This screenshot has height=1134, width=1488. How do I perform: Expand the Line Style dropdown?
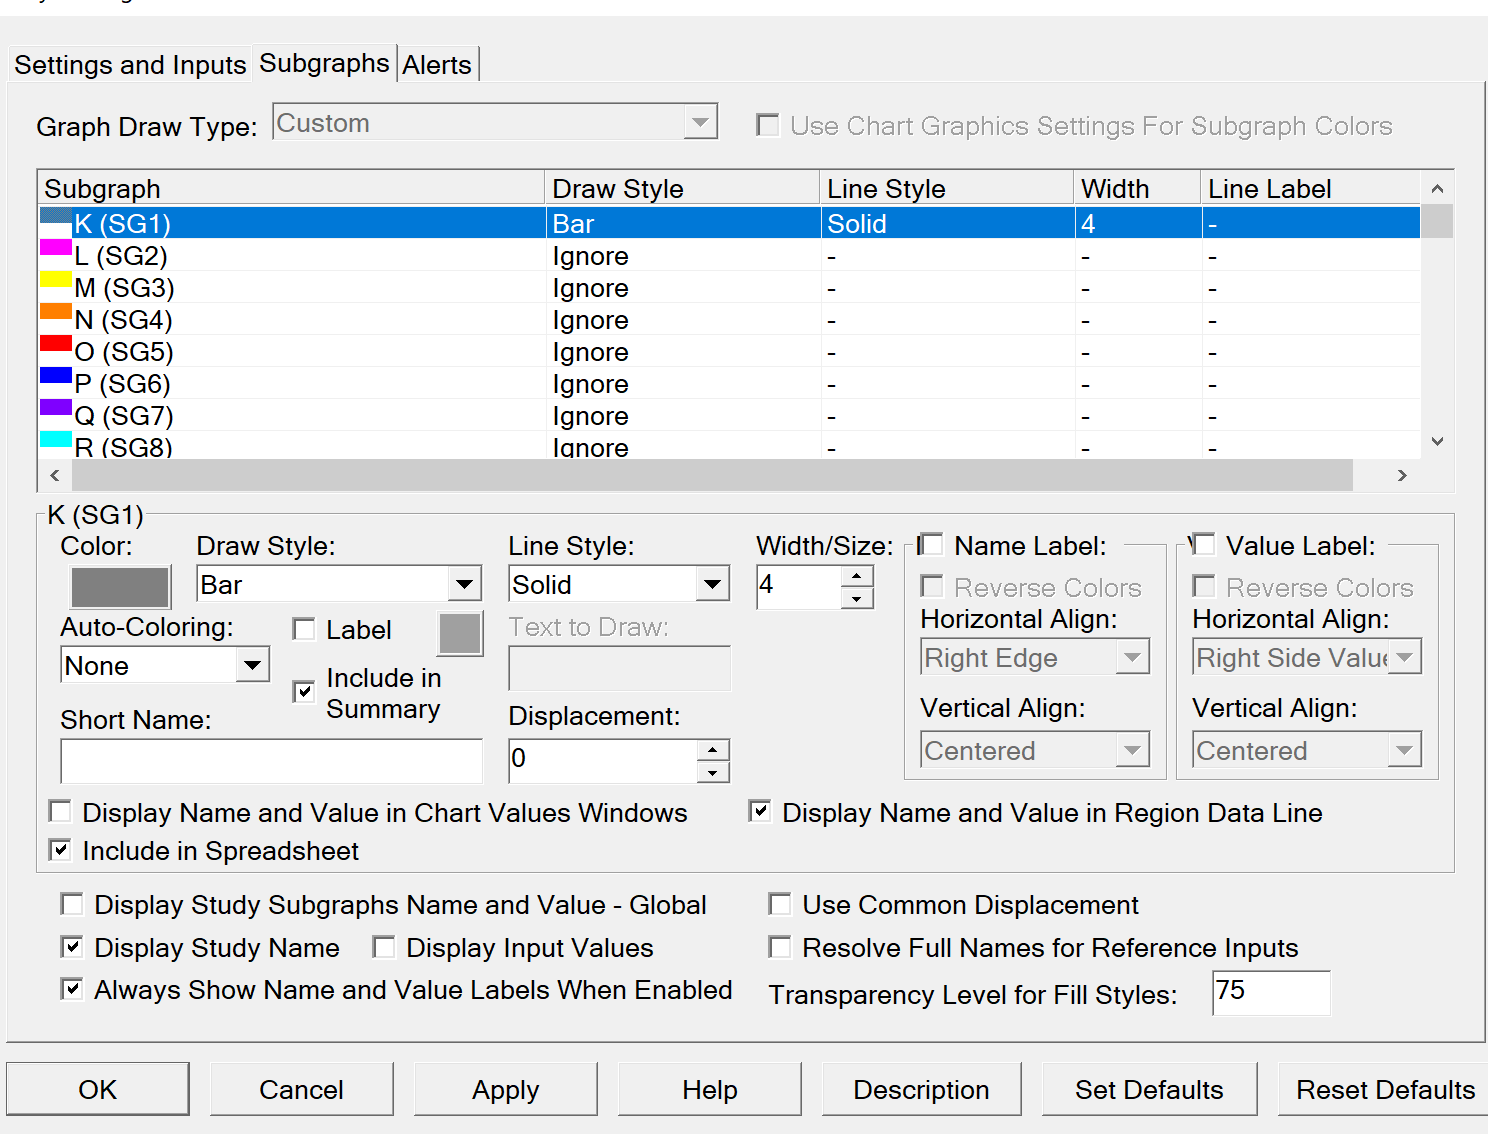coord(712,584)
